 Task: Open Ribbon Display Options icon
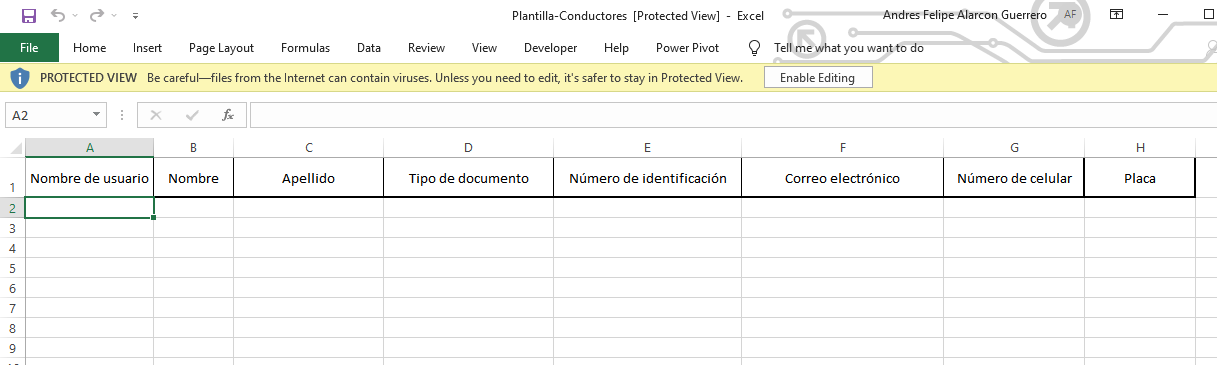pos(1117,15)
